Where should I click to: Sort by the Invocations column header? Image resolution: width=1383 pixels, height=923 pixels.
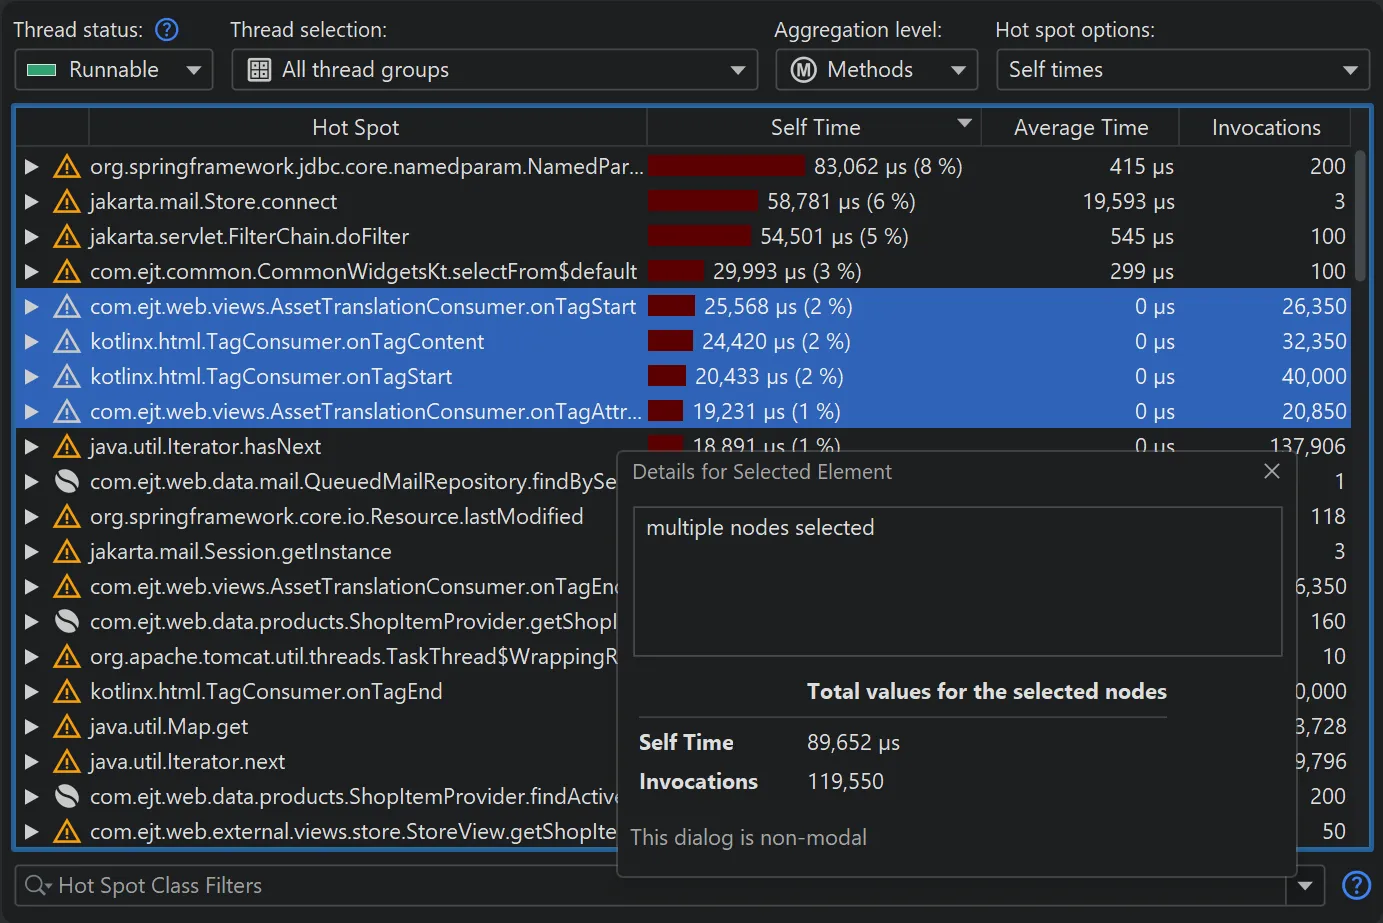pos(1266,127)
